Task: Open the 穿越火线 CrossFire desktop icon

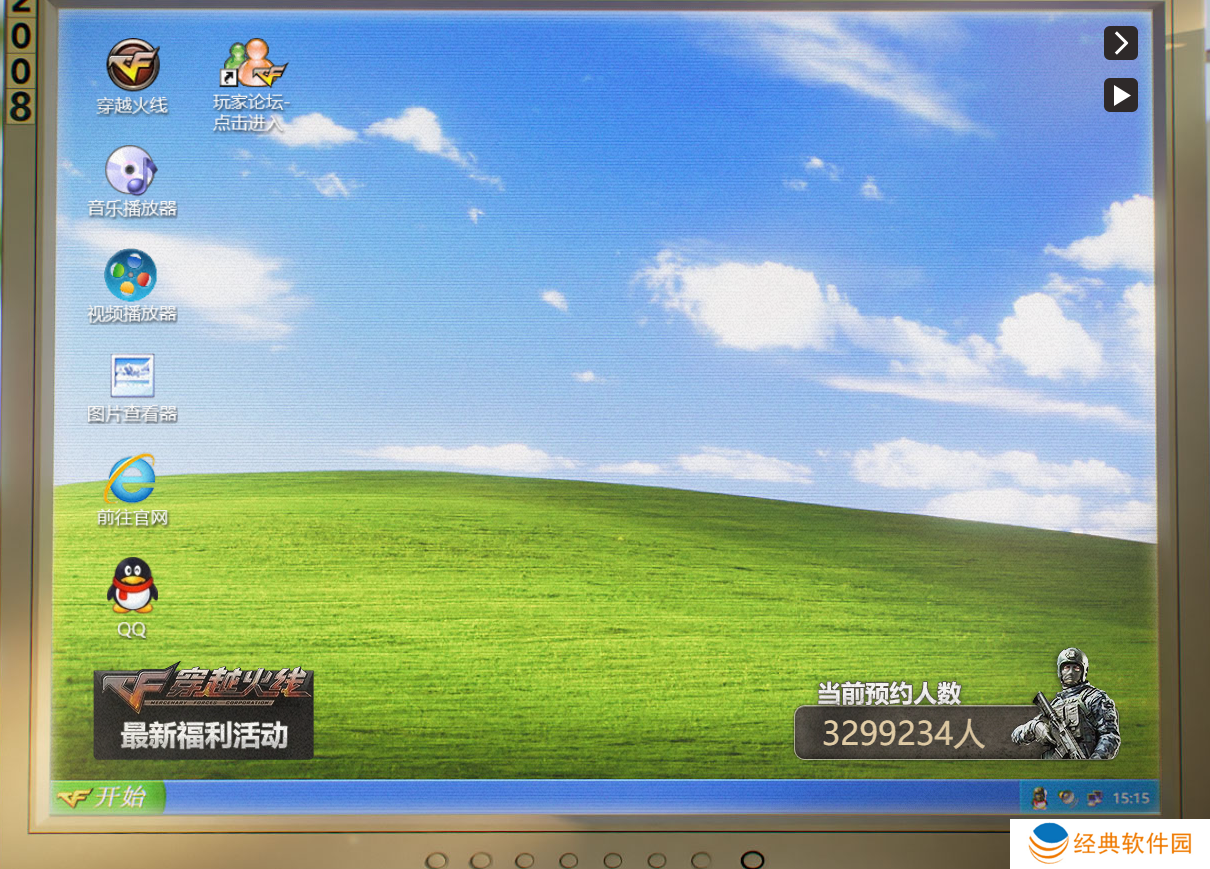Action: [132, 77]
